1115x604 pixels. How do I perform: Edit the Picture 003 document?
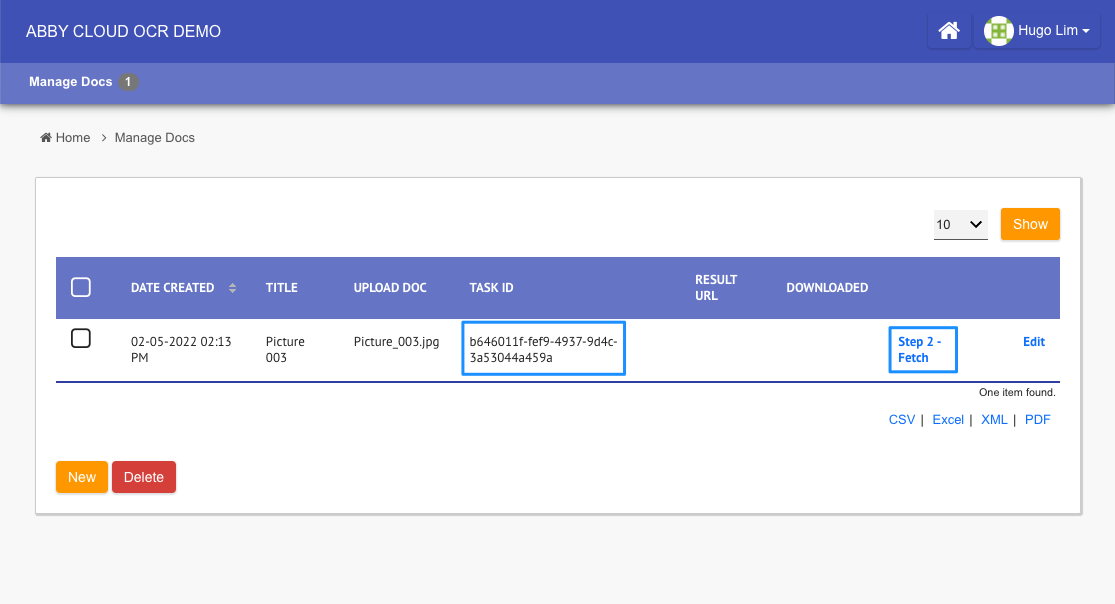point(1033,342)
